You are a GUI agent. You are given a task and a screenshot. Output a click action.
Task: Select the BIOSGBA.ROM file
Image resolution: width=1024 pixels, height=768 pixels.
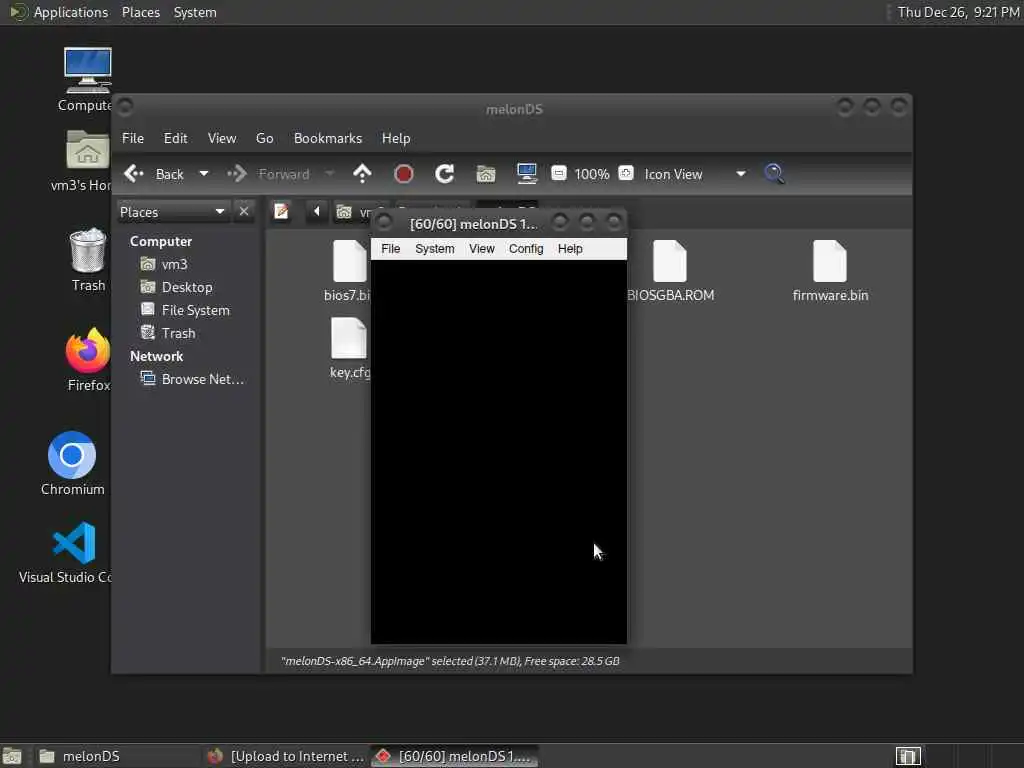click(670, 271)
